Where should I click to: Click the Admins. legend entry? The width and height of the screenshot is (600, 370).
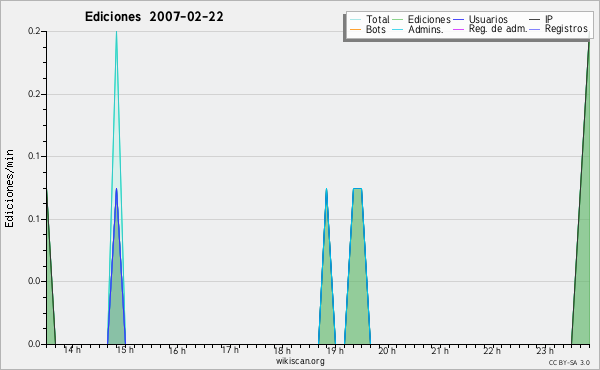pyautogui.click(x=418, y=29)
